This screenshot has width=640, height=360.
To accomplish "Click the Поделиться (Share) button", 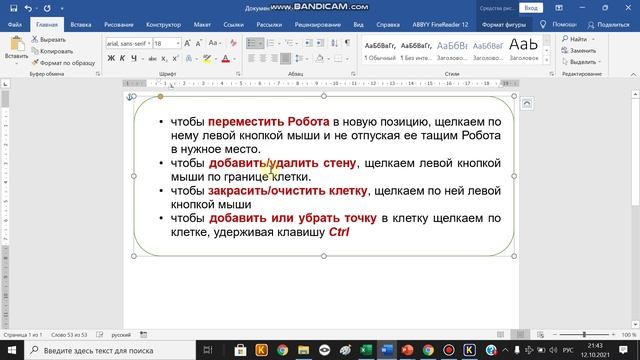I will click(609, 25).
